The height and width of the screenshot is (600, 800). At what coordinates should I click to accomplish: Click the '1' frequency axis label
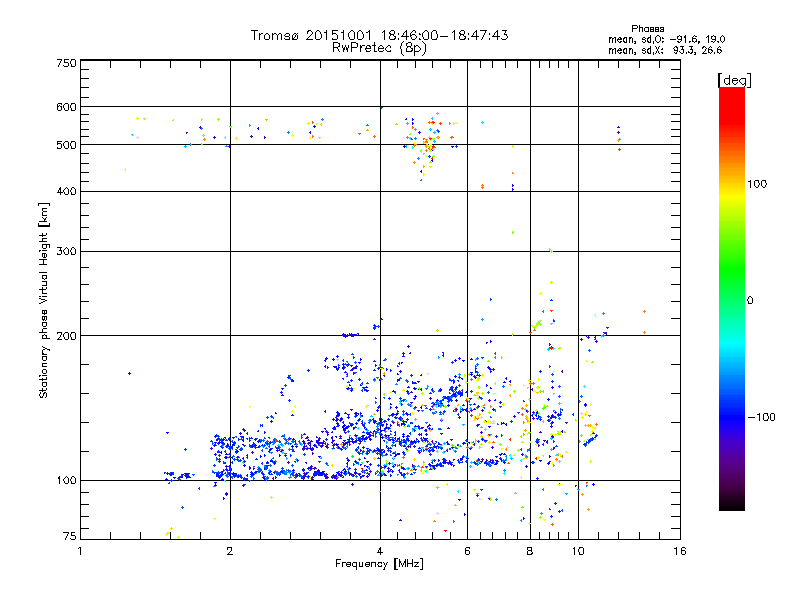click(x=80, y=551)
